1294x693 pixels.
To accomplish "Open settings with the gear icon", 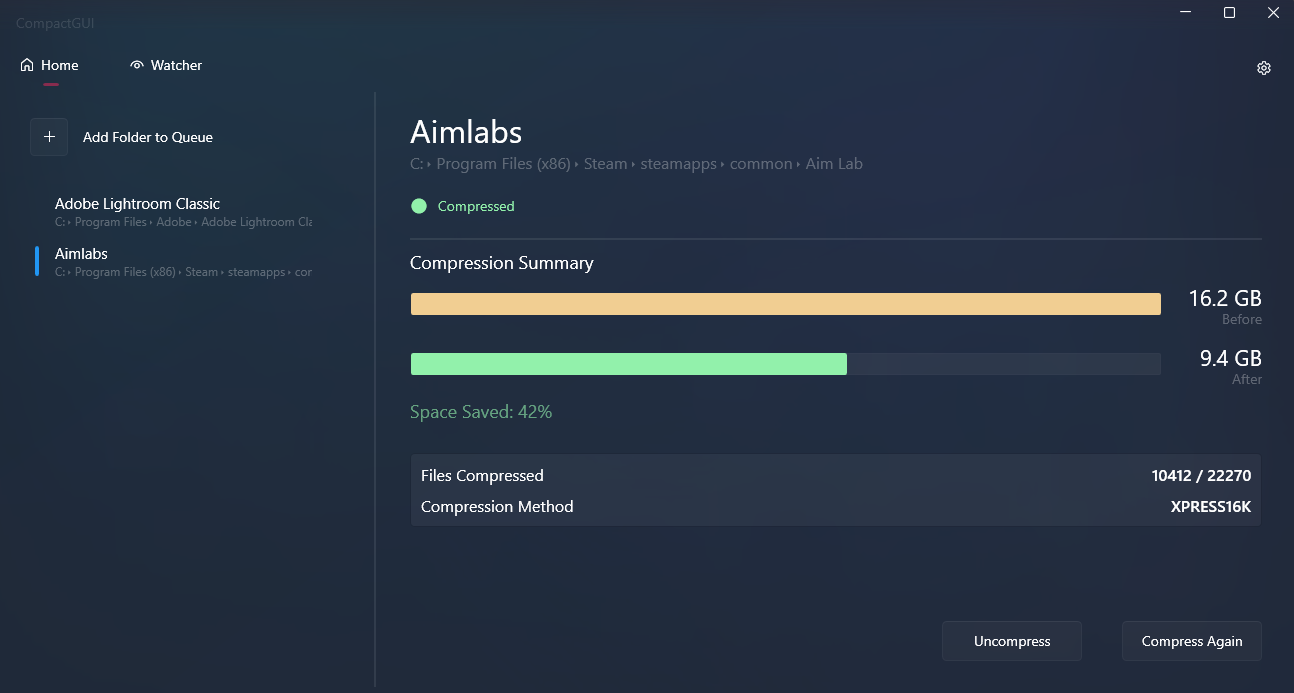I will (1264, 68).
